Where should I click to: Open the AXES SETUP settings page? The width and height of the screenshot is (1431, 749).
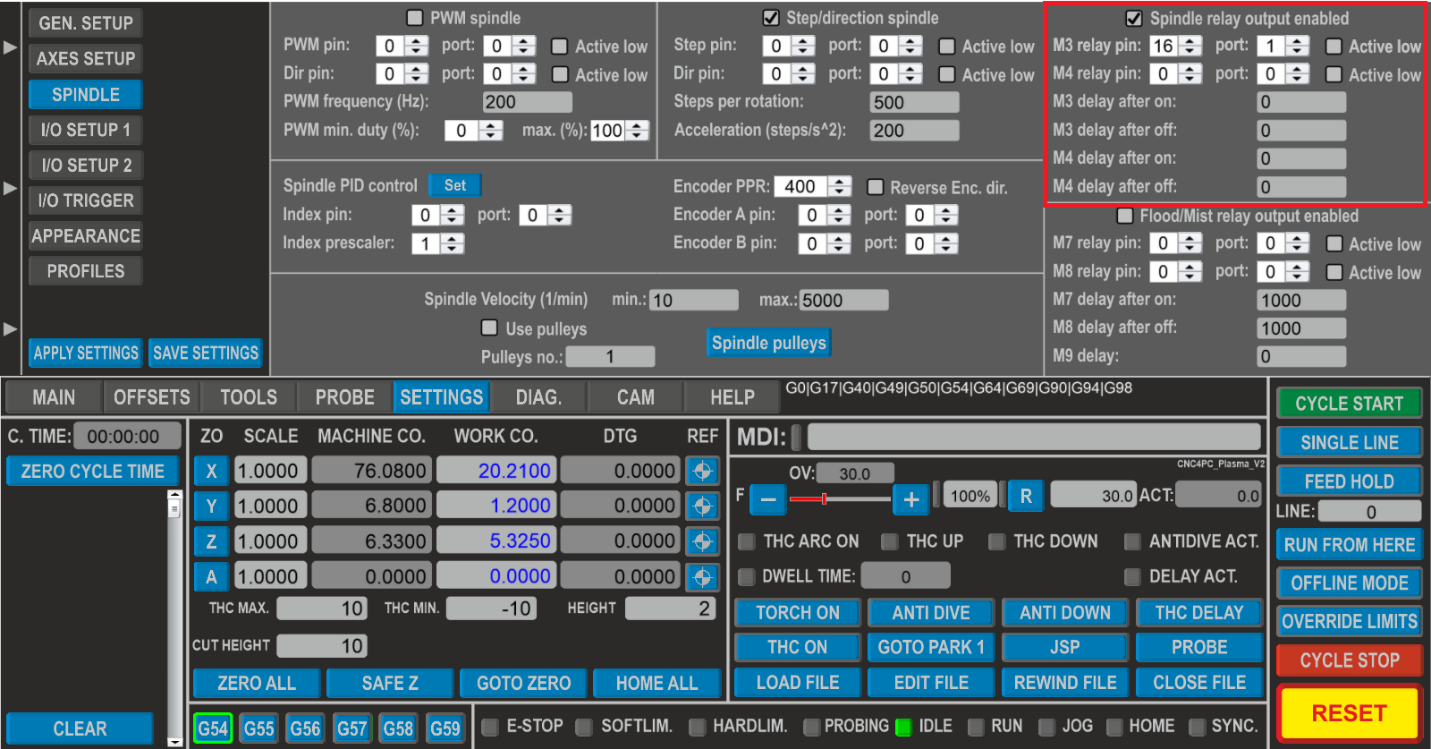click(x=85, y=58)
